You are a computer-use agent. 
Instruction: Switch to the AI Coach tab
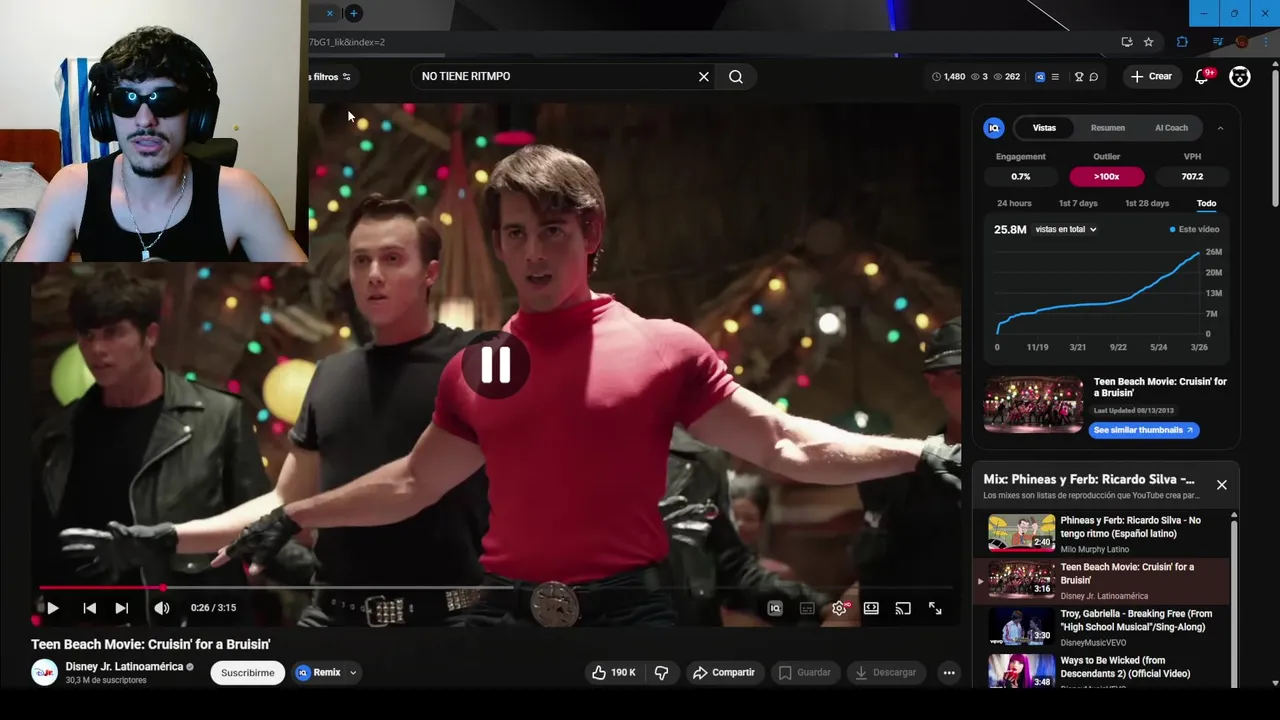(x=1171, y=128)
